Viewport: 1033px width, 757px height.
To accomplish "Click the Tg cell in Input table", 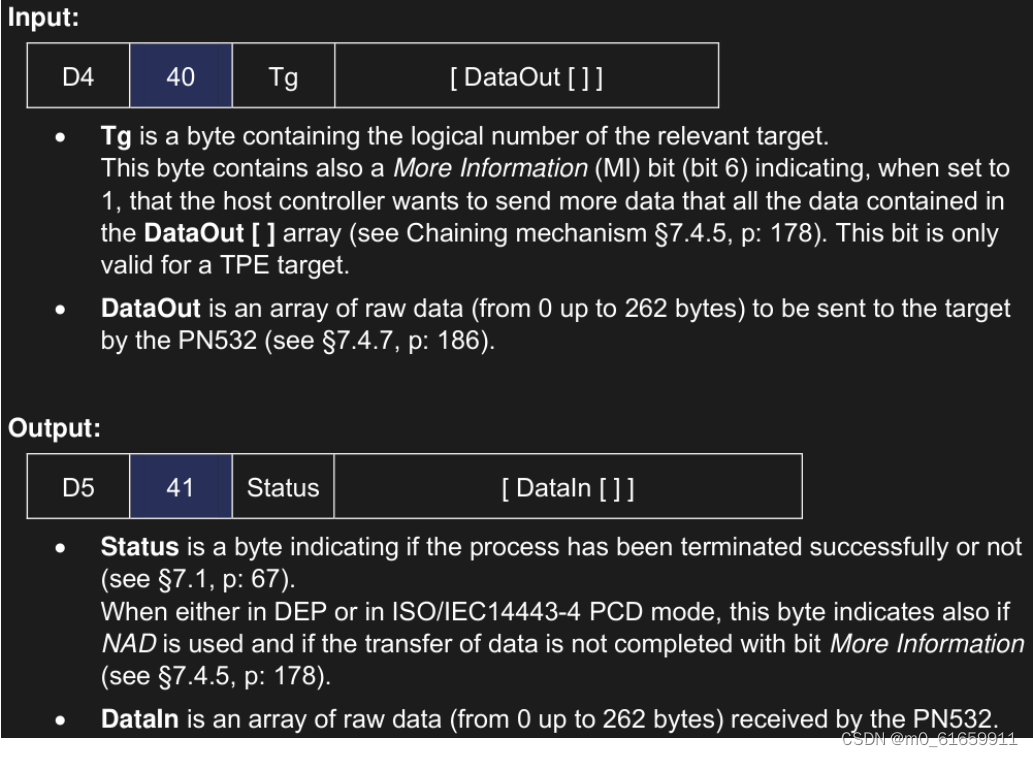I will (x=282, y=75).
